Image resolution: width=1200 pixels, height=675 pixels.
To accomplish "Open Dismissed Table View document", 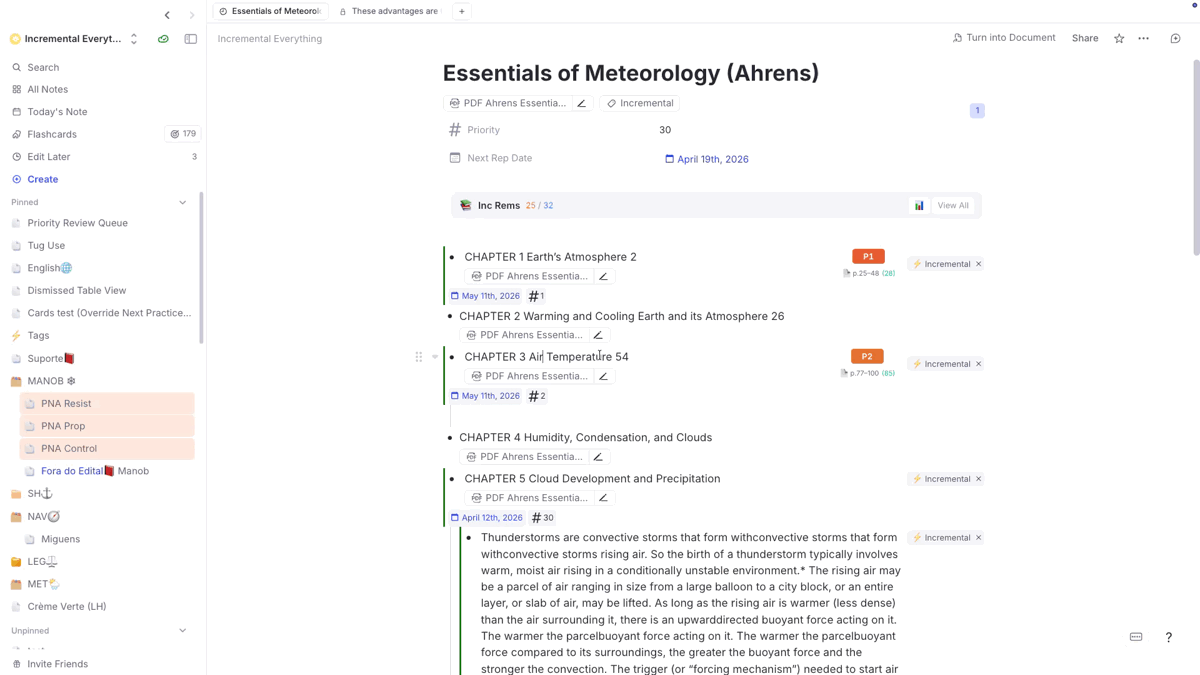I will 77,290.
